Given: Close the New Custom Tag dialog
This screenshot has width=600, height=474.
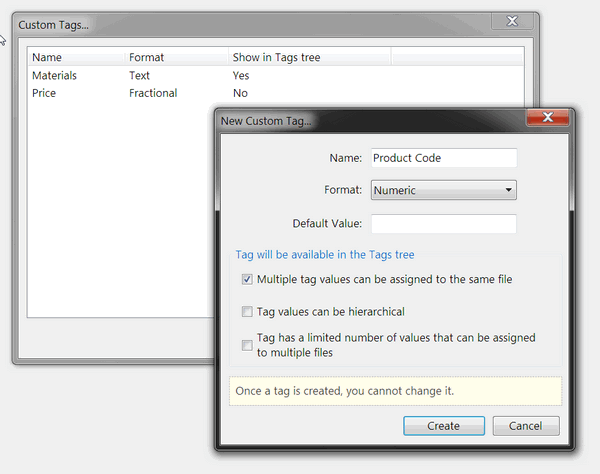Looking at the screenshot, I should (548, 117).
